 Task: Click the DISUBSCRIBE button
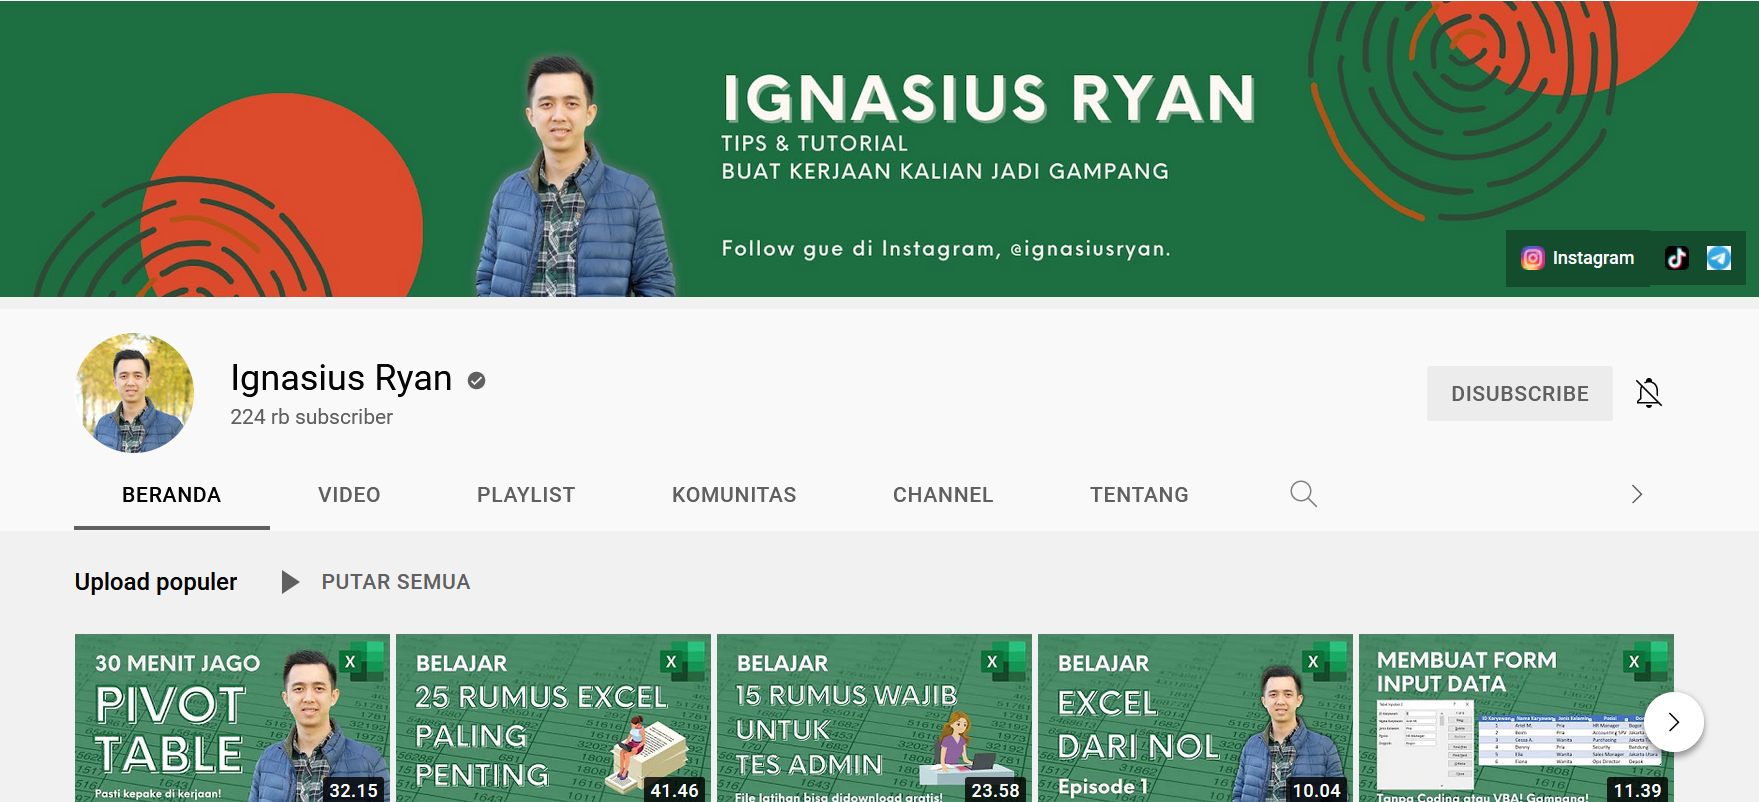point(1520,393)
